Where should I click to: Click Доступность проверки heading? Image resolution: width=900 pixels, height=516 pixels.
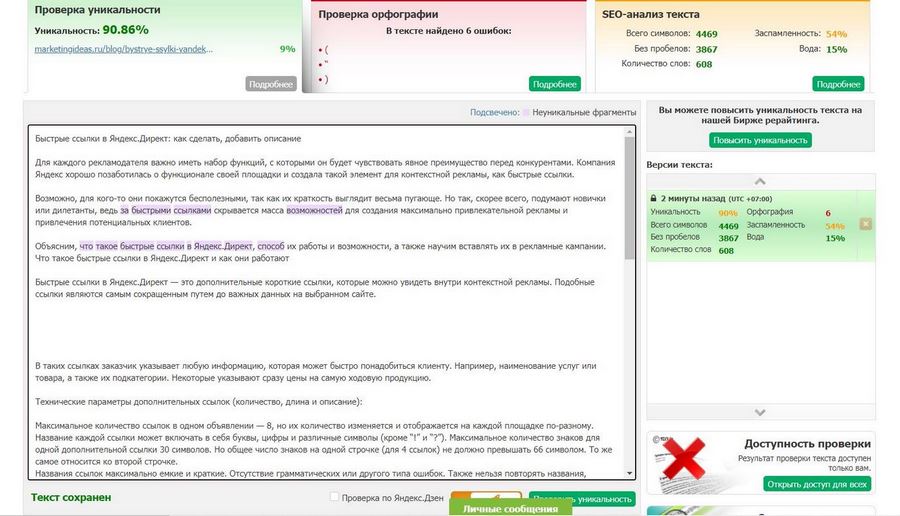808,444
